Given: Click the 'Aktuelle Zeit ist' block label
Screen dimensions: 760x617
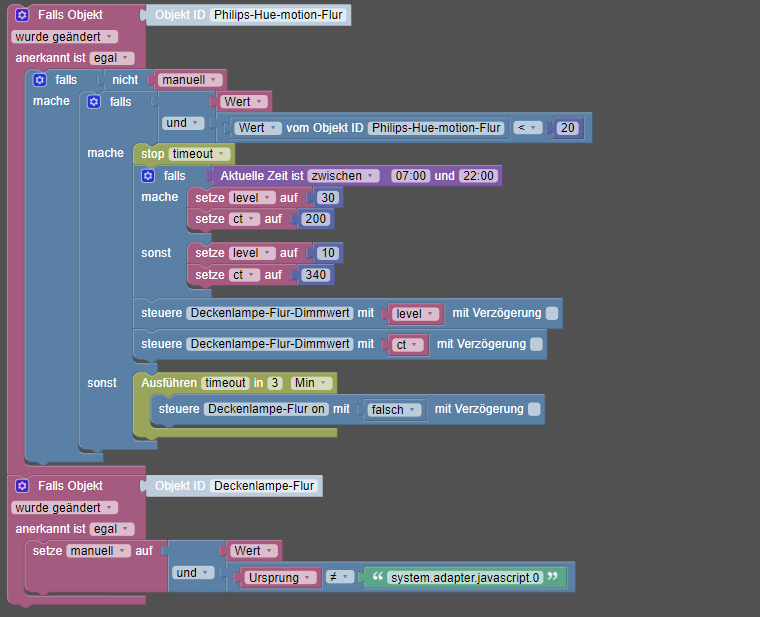Looking at the screenshot, I should pyautogui.click(x=262, y=176).
